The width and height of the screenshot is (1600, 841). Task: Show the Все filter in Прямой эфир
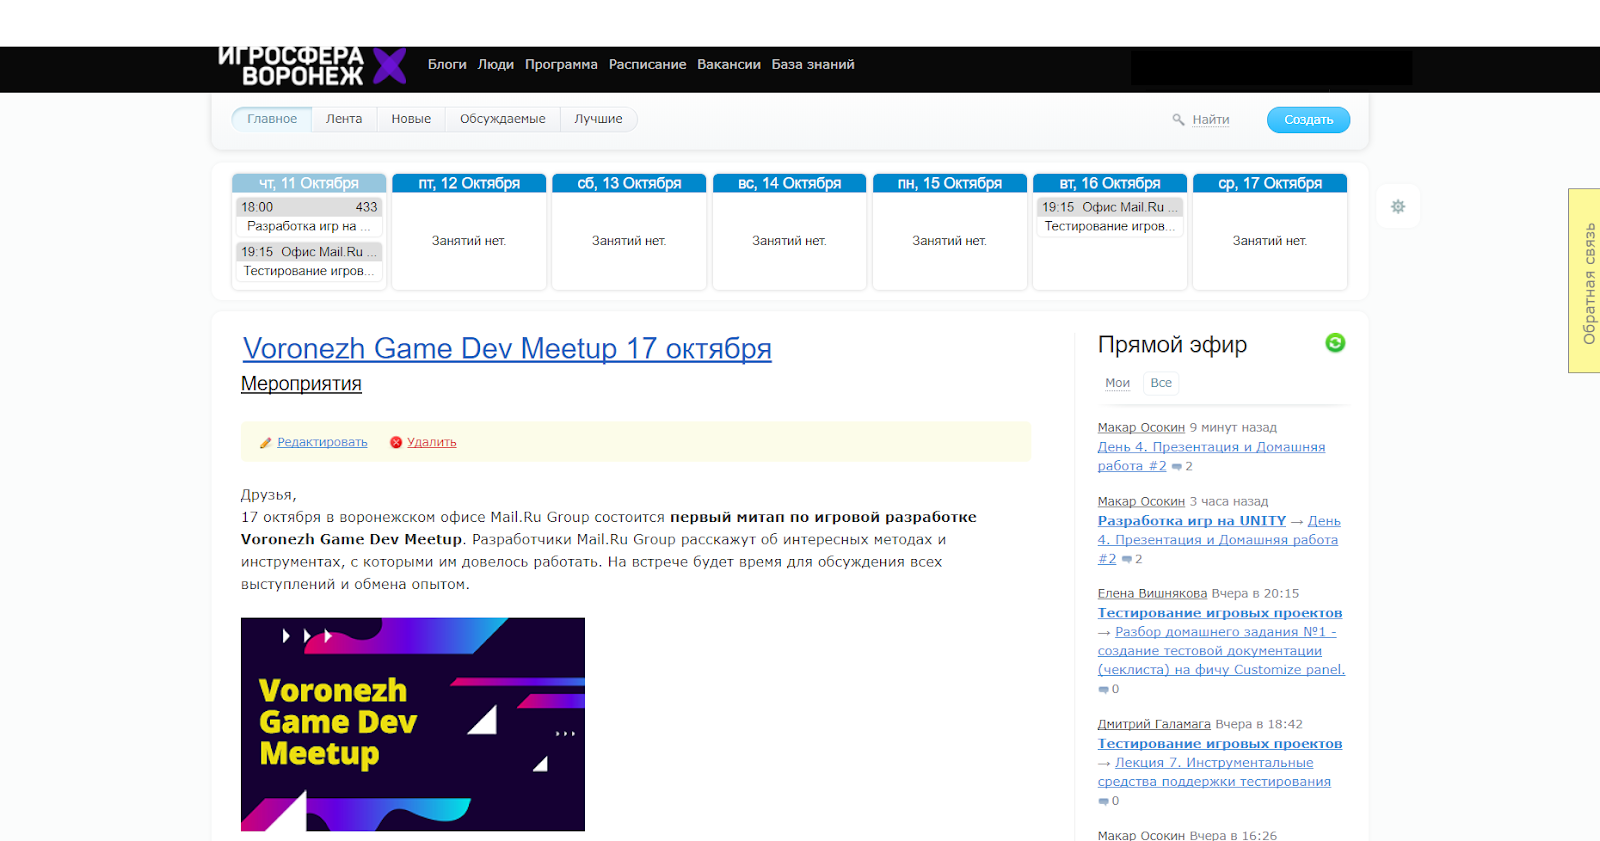1161,383
